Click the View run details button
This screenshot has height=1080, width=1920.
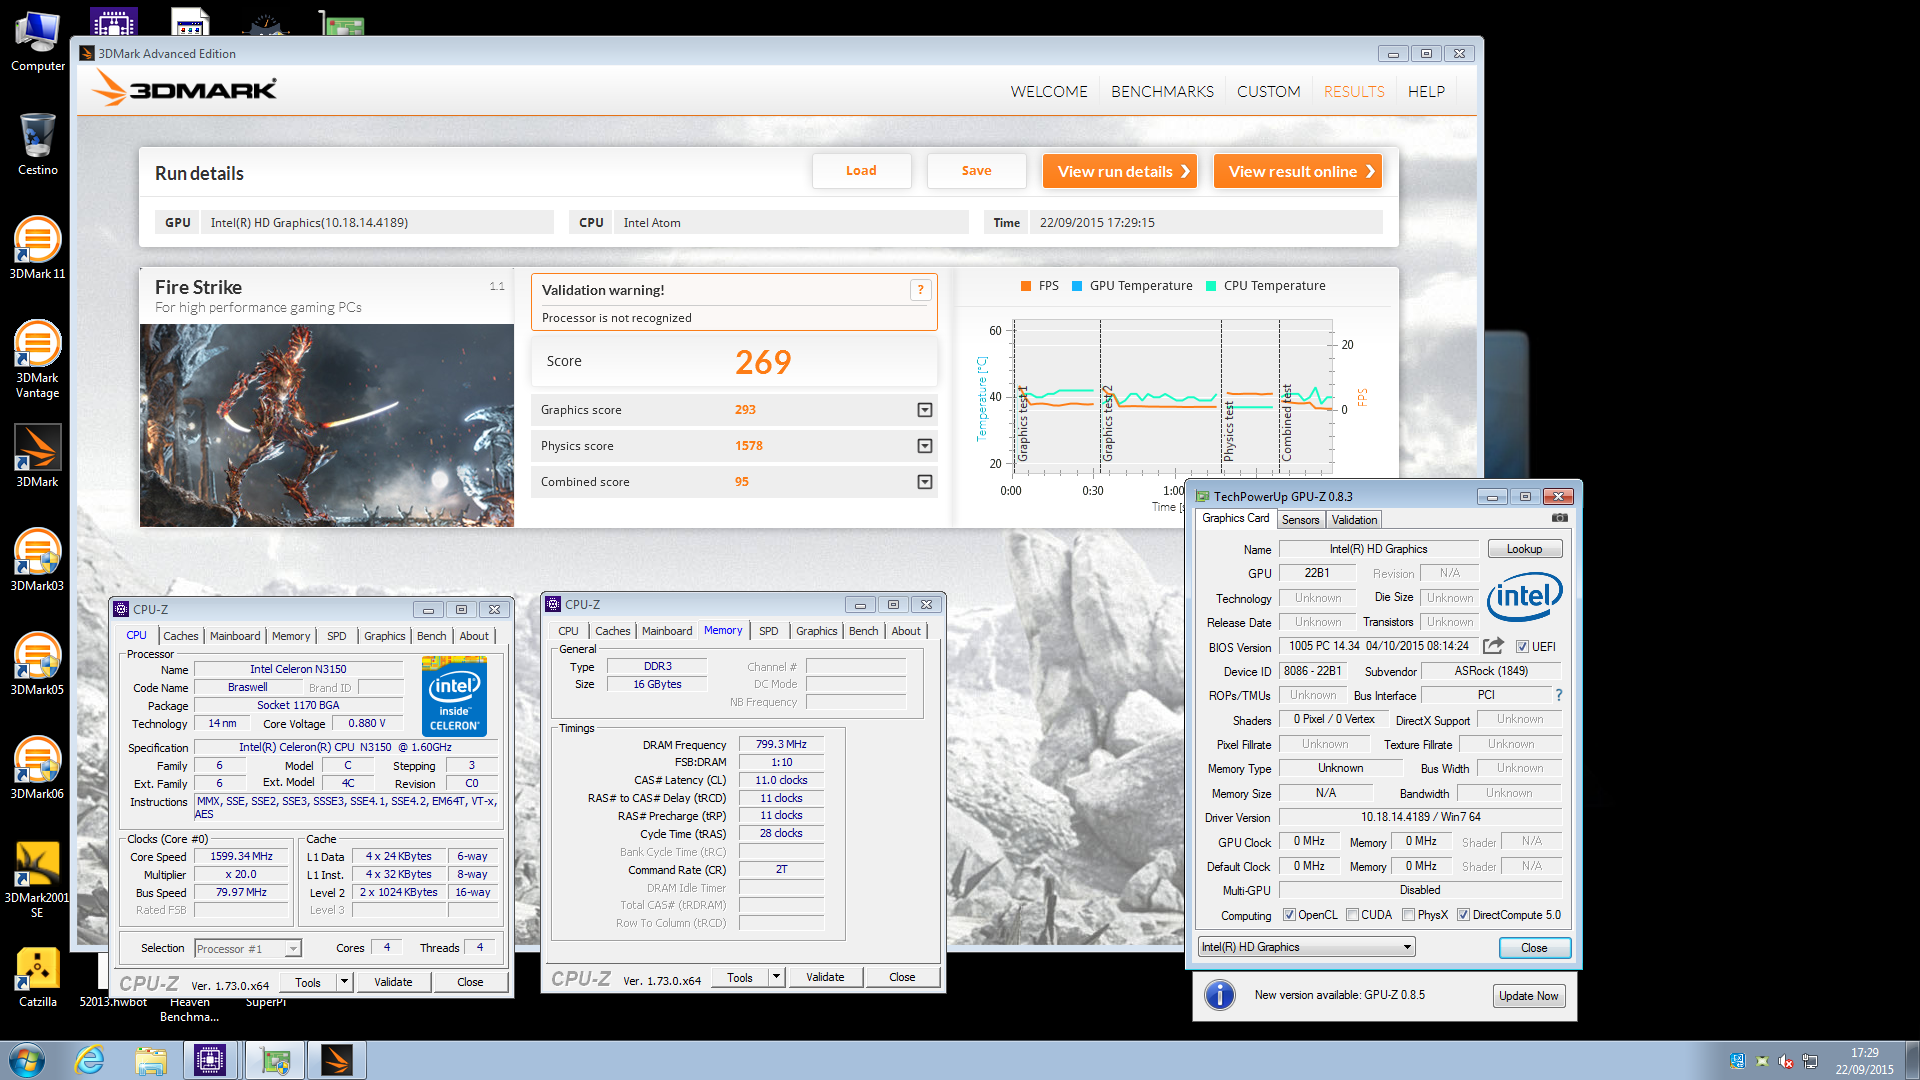[x=1120, y=171]
